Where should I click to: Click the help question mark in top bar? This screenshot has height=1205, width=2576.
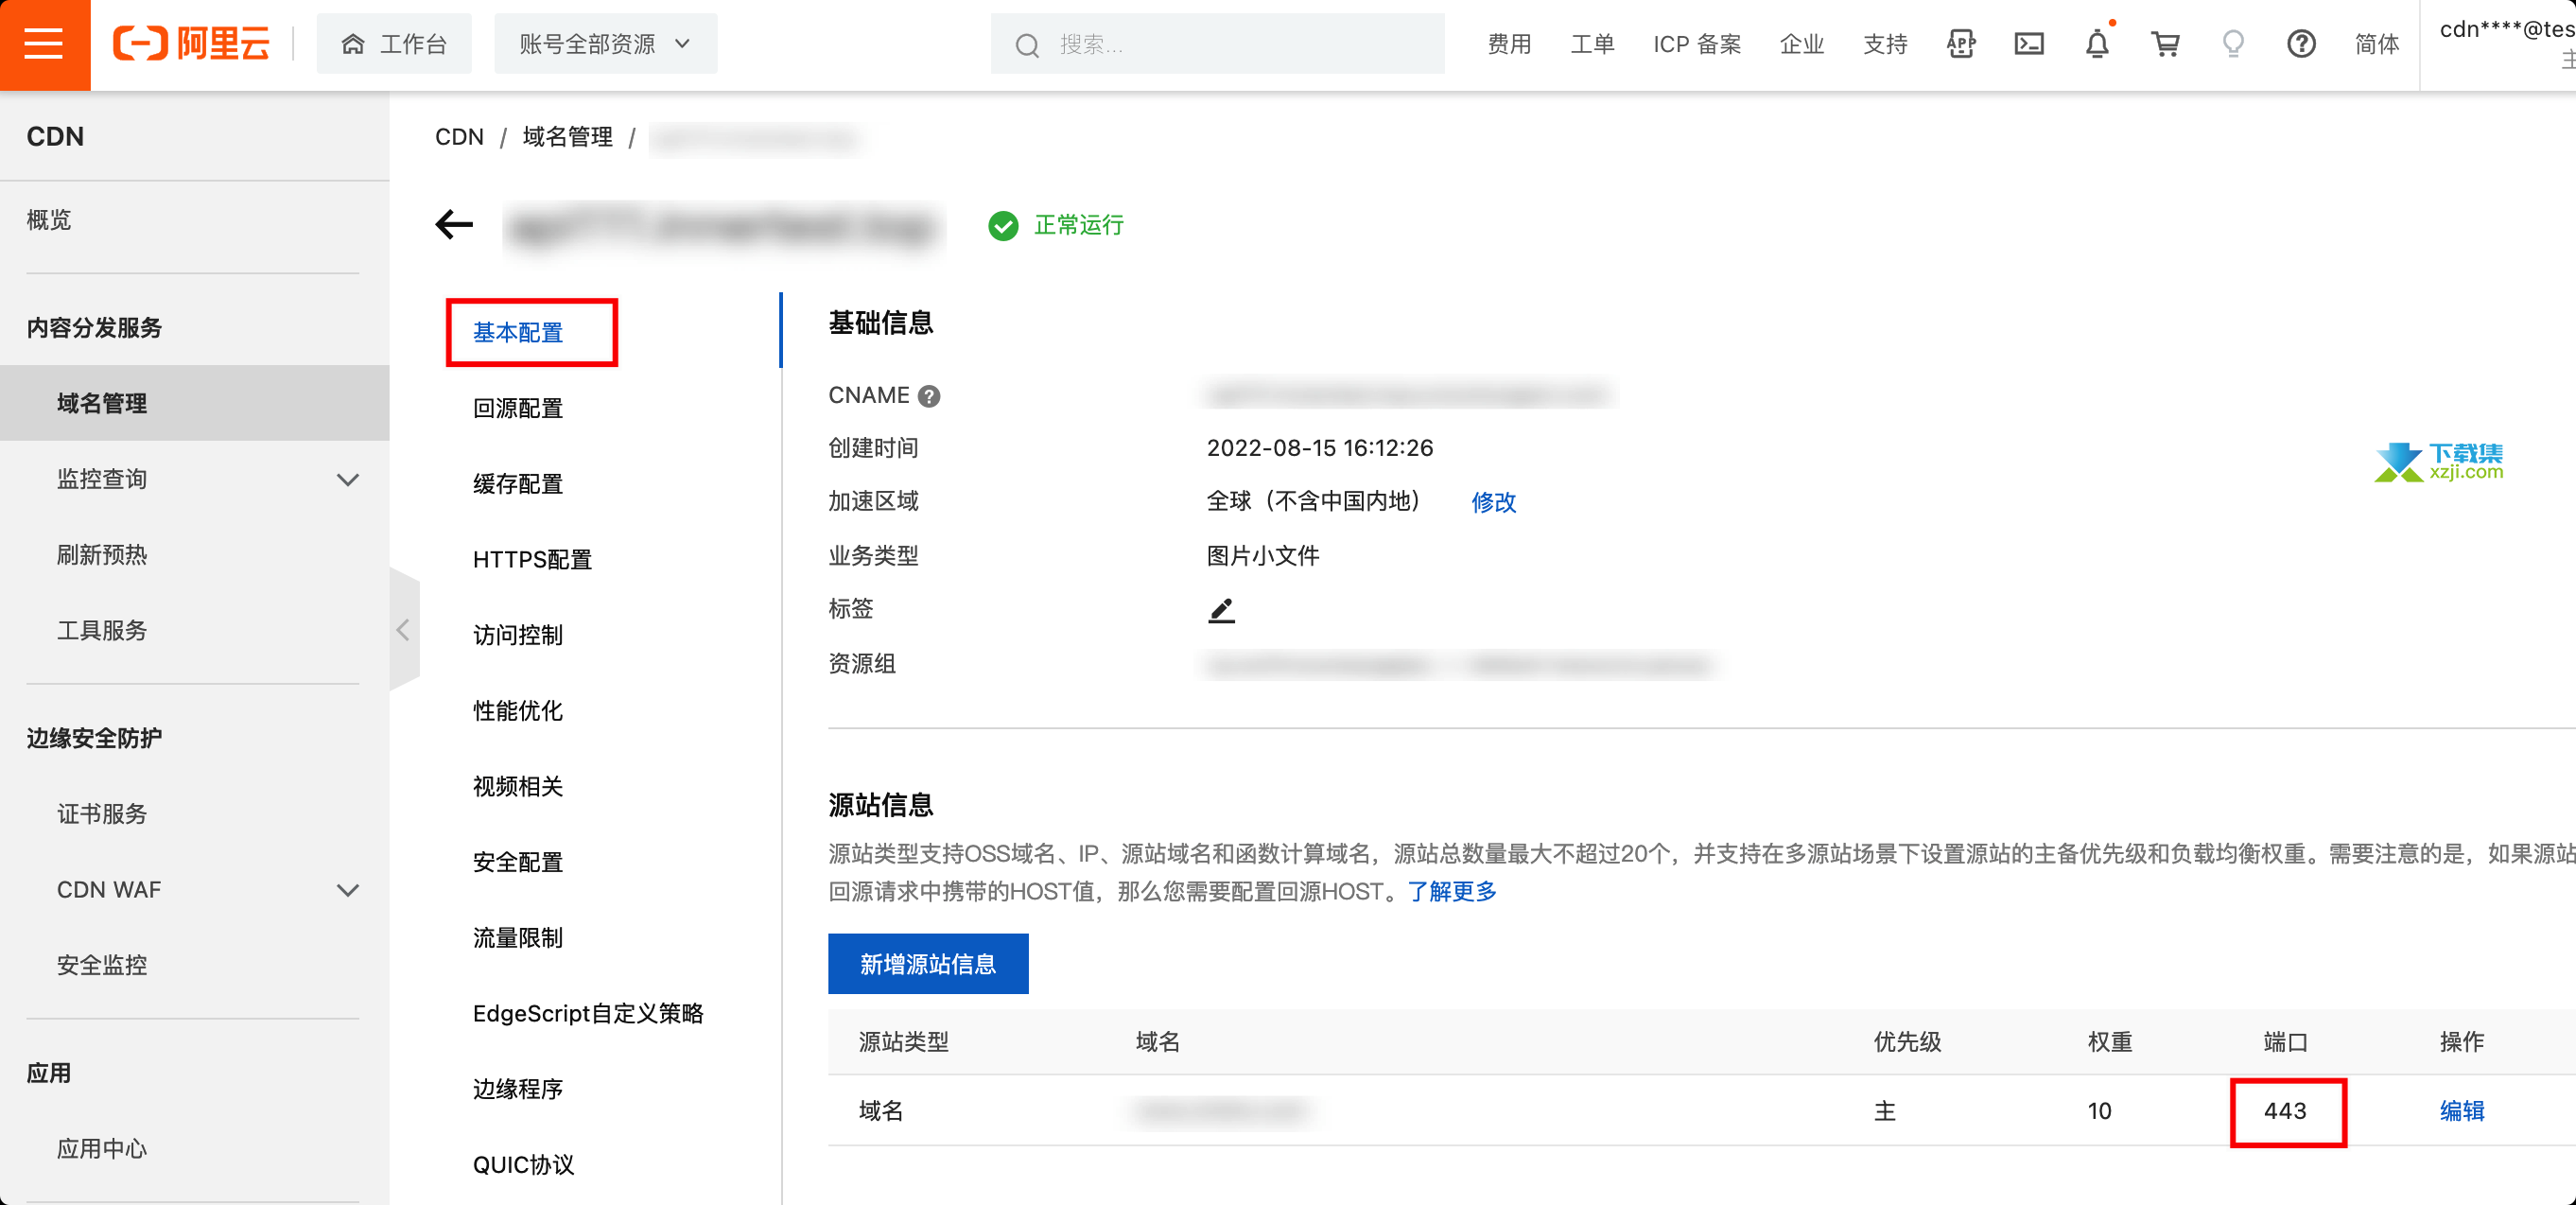pyautogui.click(x=2301, y=44)
